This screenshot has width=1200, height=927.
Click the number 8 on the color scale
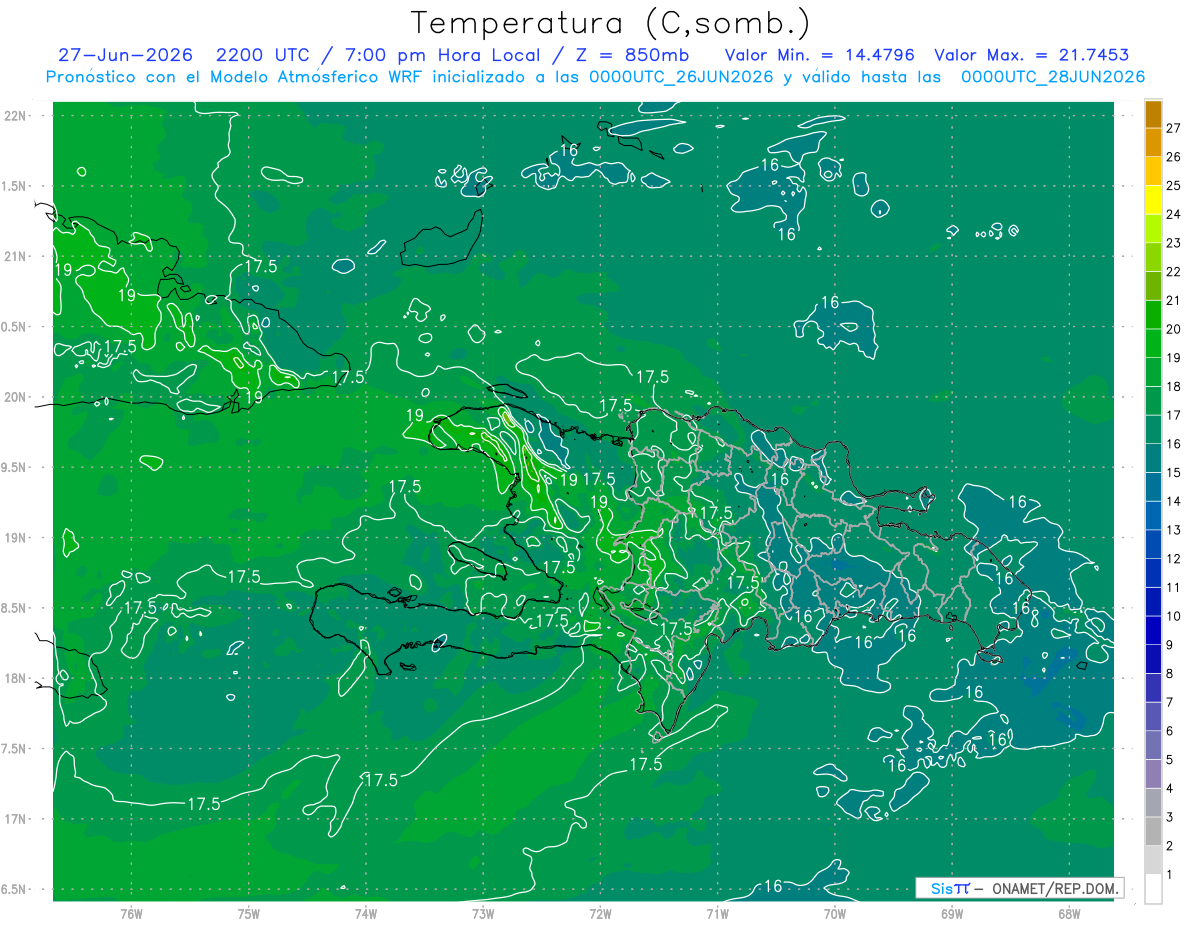[x=1170, y=673]
